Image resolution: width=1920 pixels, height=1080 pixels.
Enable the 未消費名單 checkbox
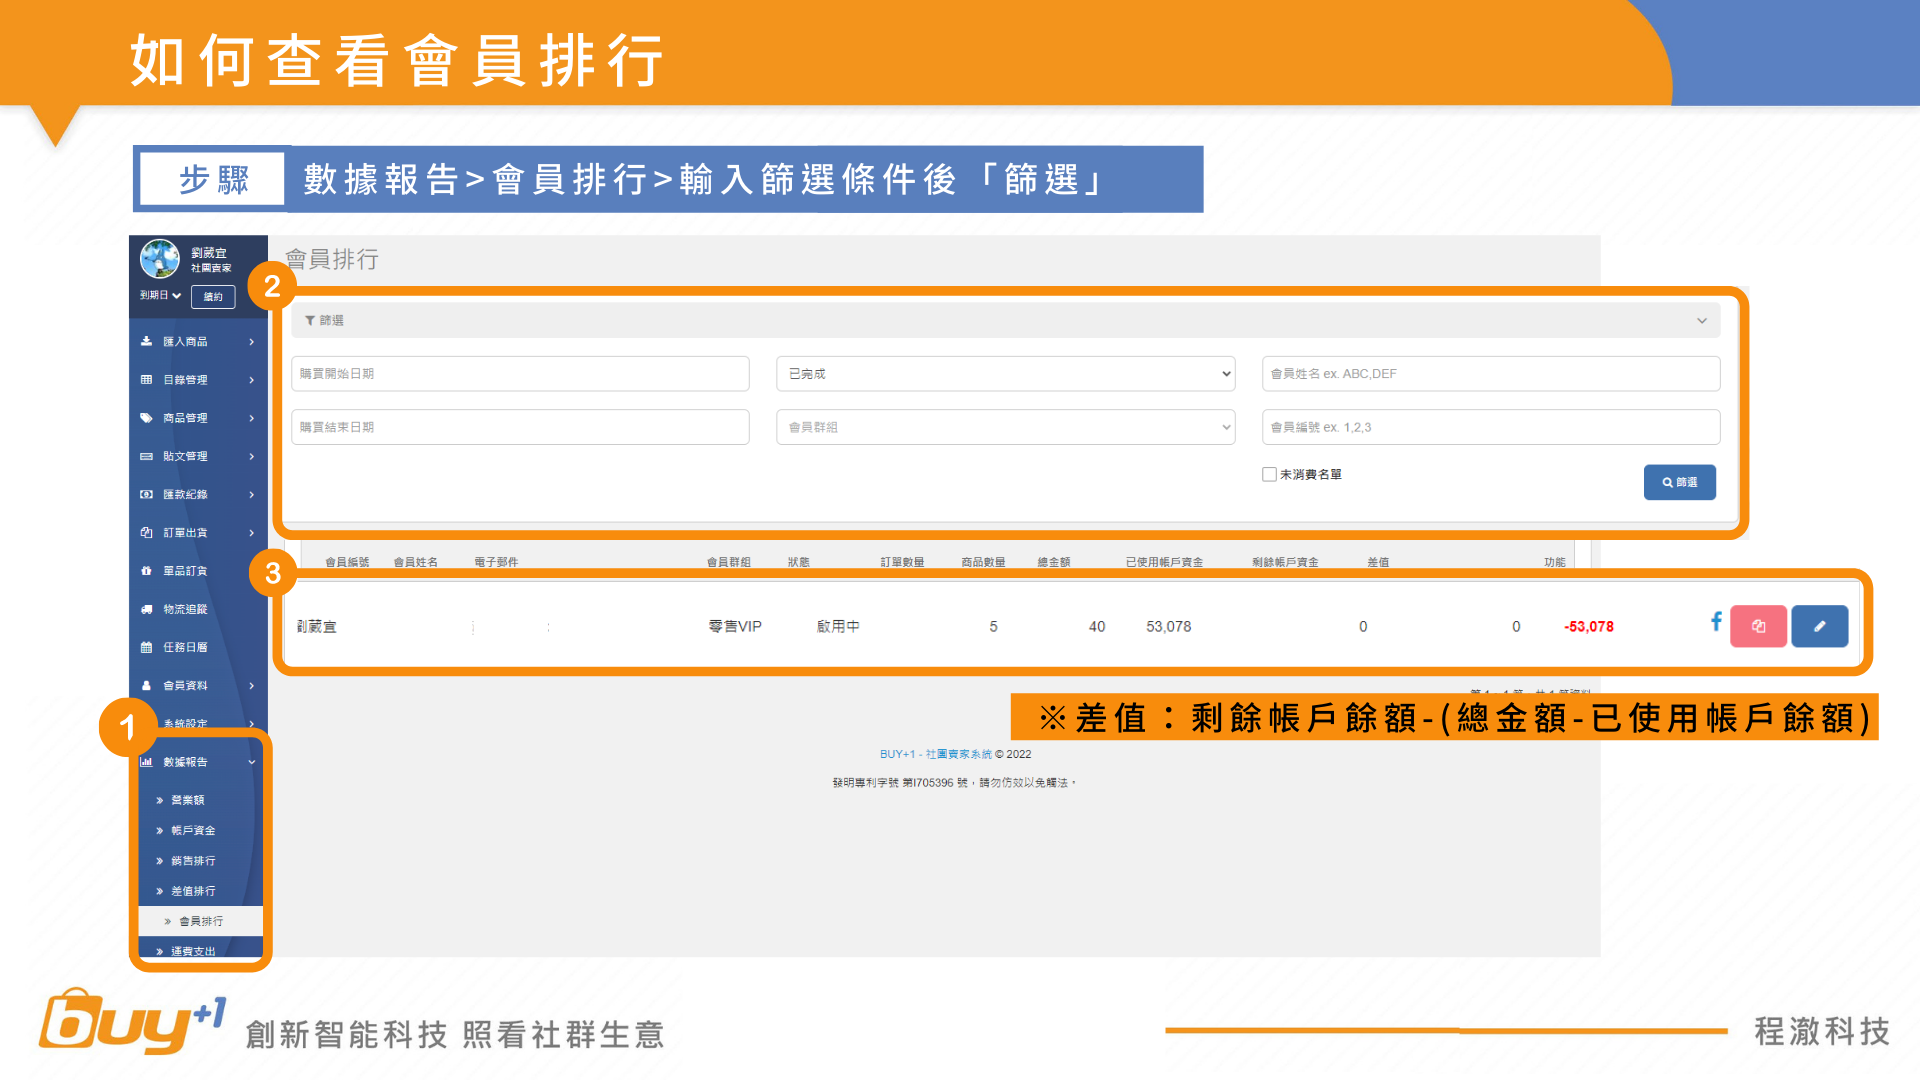pos(1269,475)
